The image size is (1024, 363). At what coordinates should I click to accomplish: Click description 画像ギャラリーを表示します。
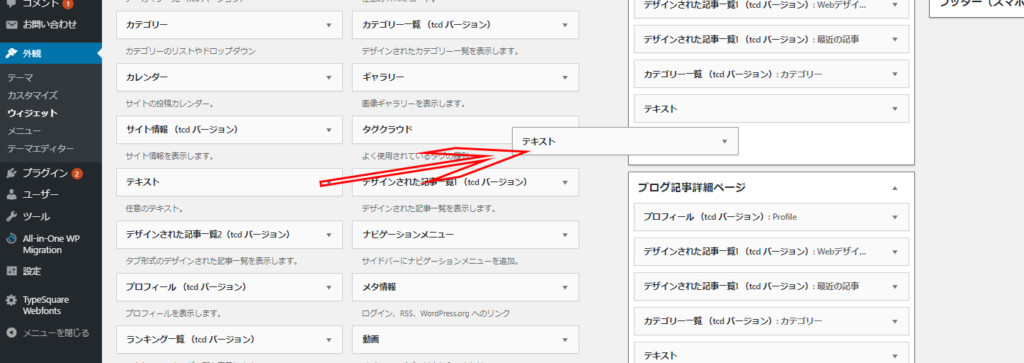413,104
